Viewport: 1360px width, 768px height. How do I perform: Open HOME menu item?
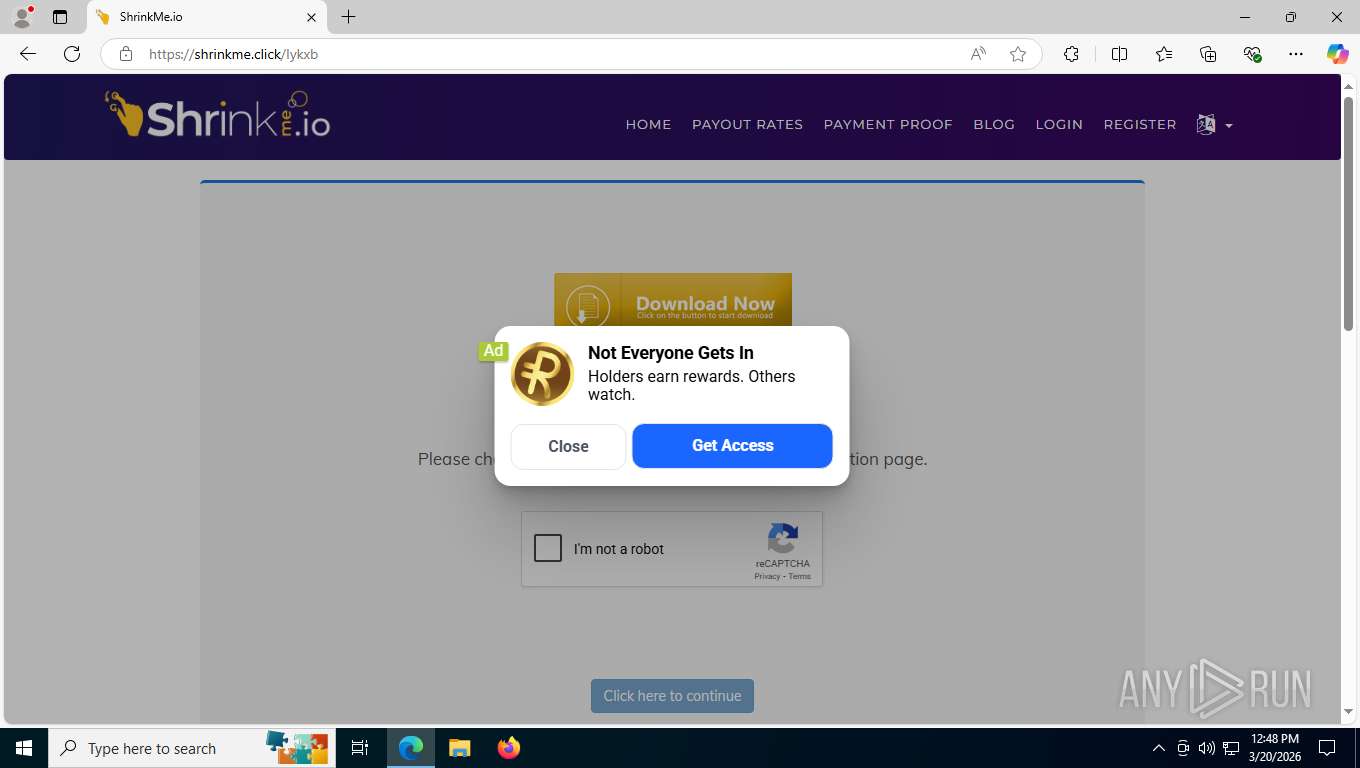[648, 125]
